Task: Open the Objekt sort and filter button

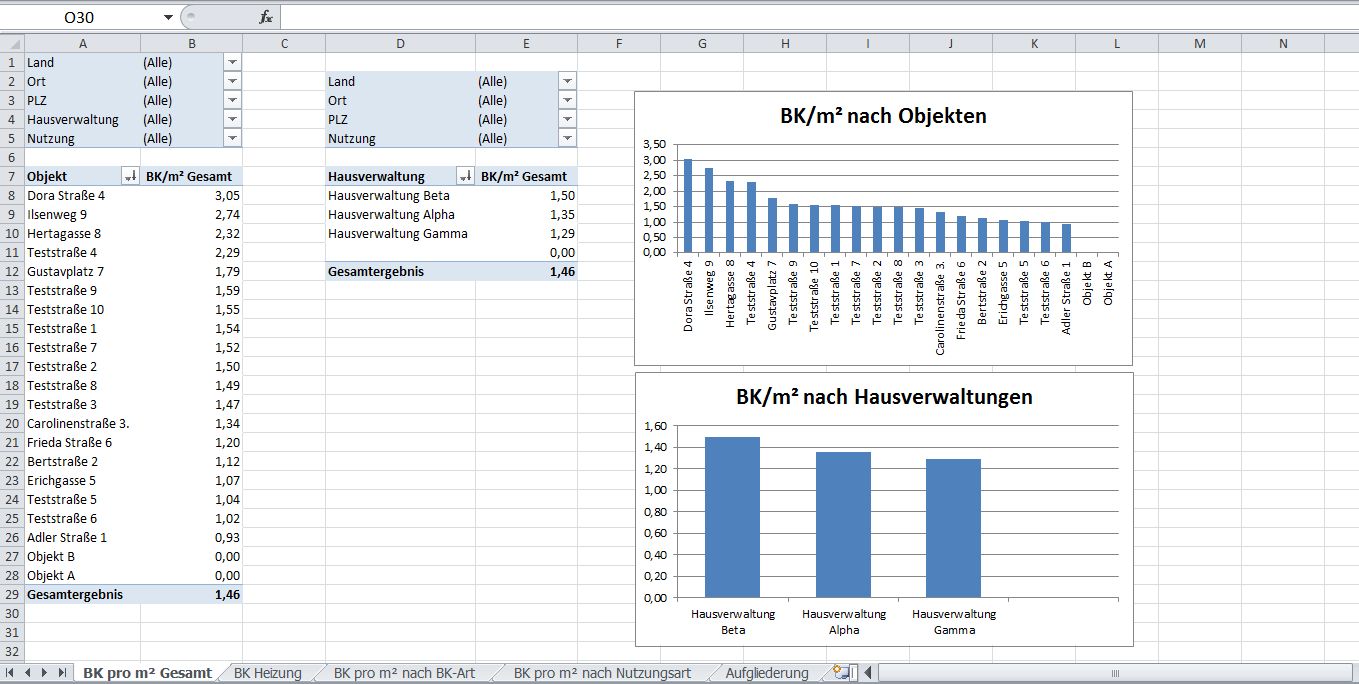Action: (130, 176)
